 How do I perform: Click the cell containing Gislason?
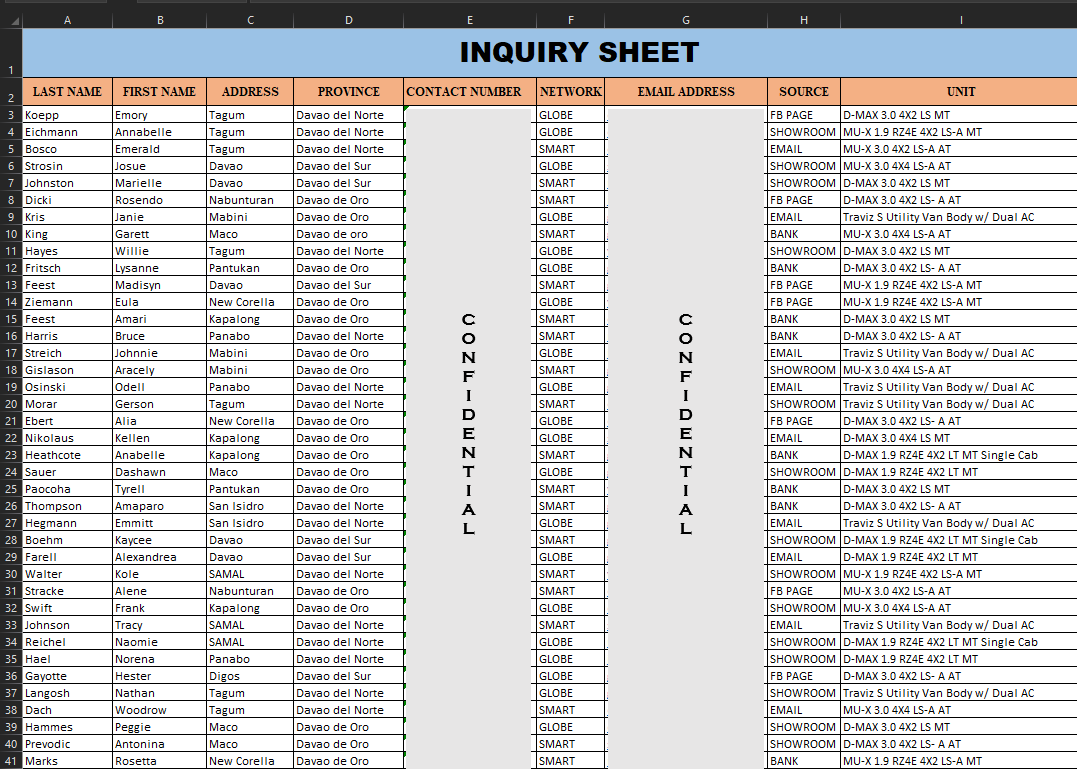tap(67, 370)
